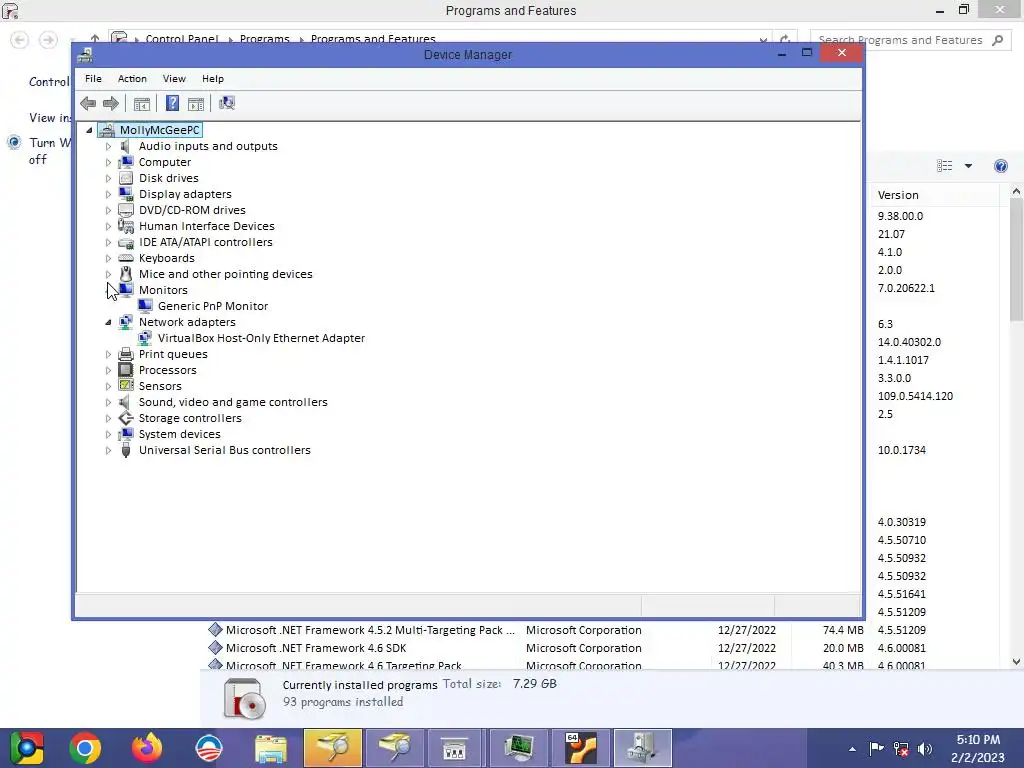Select the Audio inputs and outputs icon
This screenshot has width=1024, height=768.
125,146
